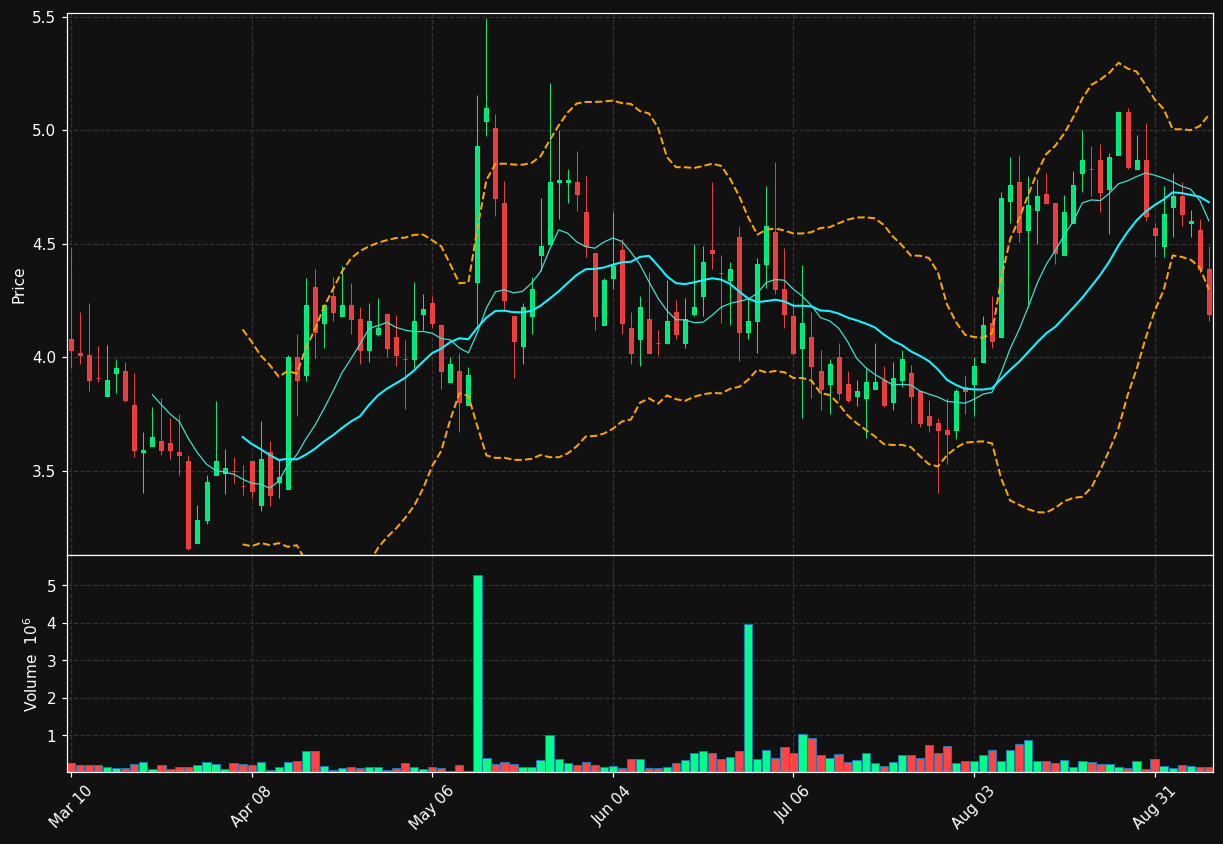This screenshot has height=844, width=1223.
Task: Click the Aug 03 date label
Action: pos(973,807)
